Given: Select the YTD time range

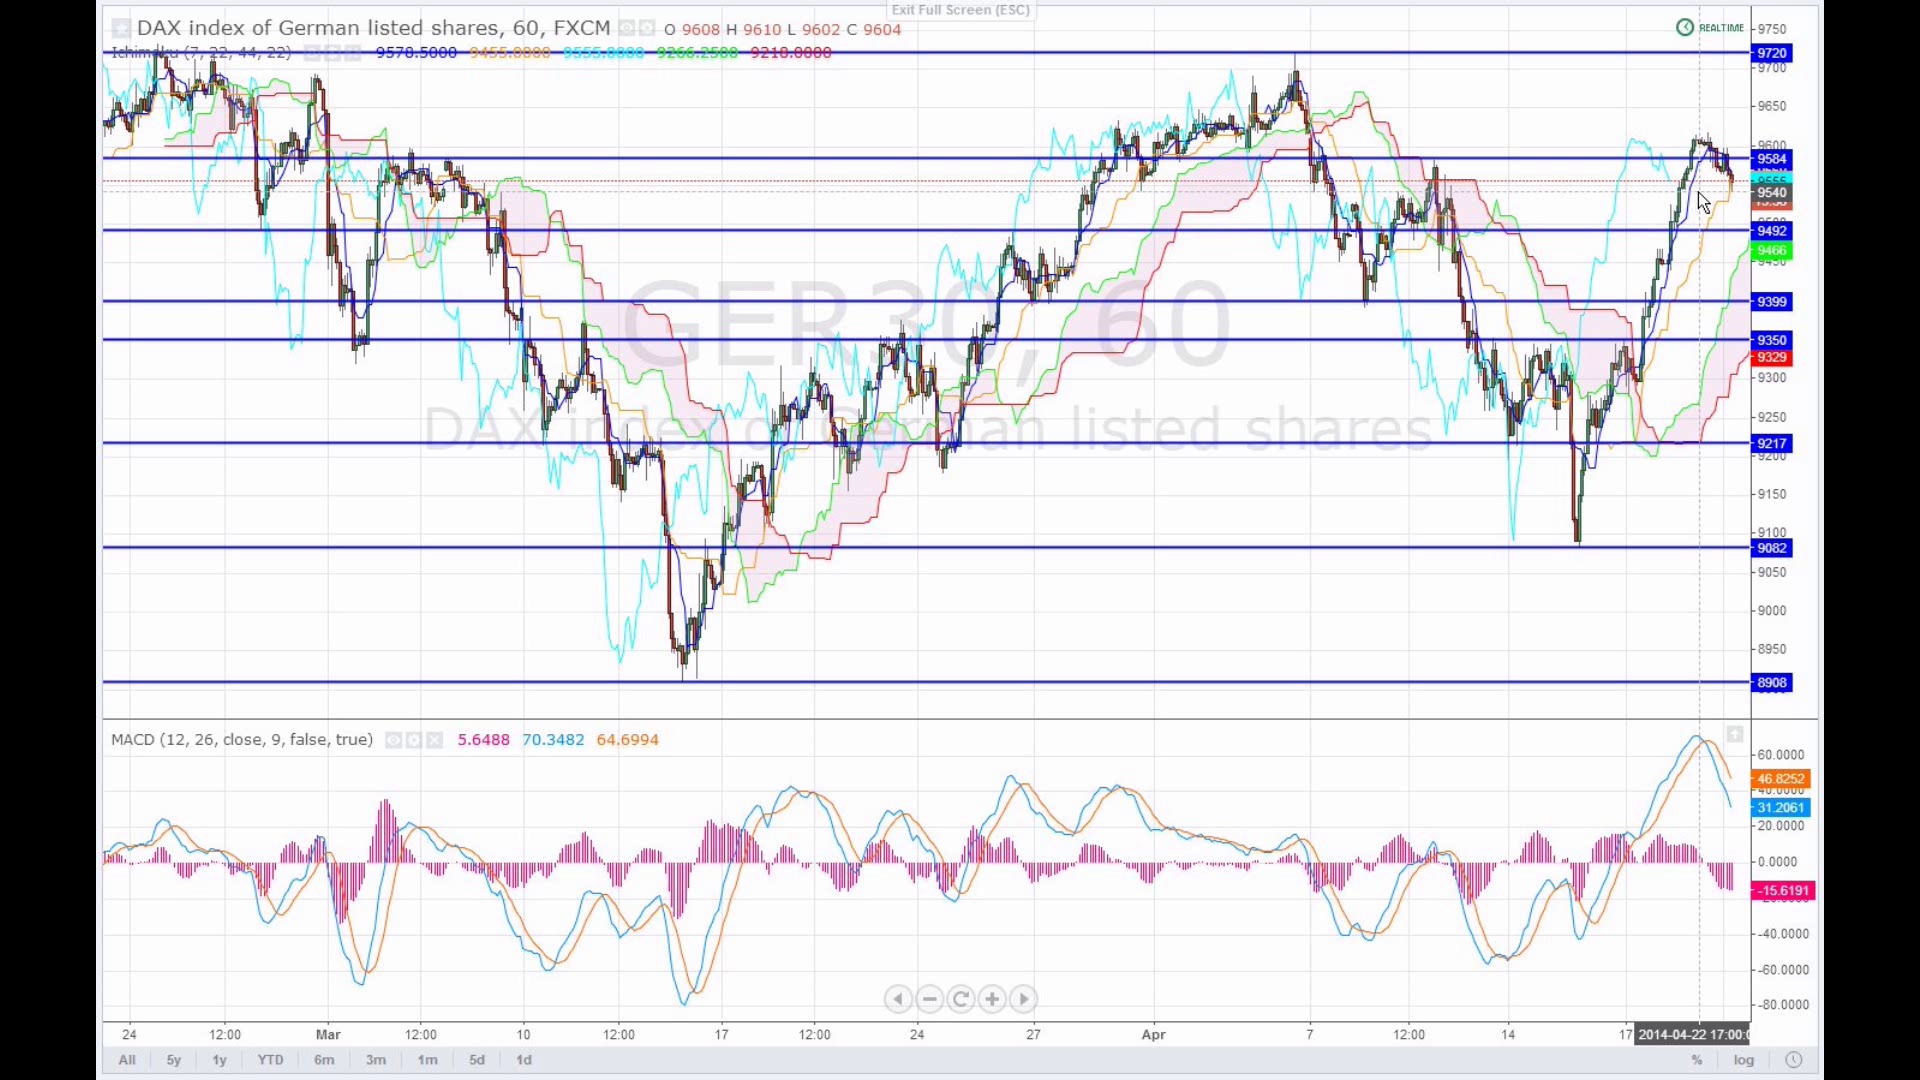Looking at the screenshot, I should [270, 1060].
